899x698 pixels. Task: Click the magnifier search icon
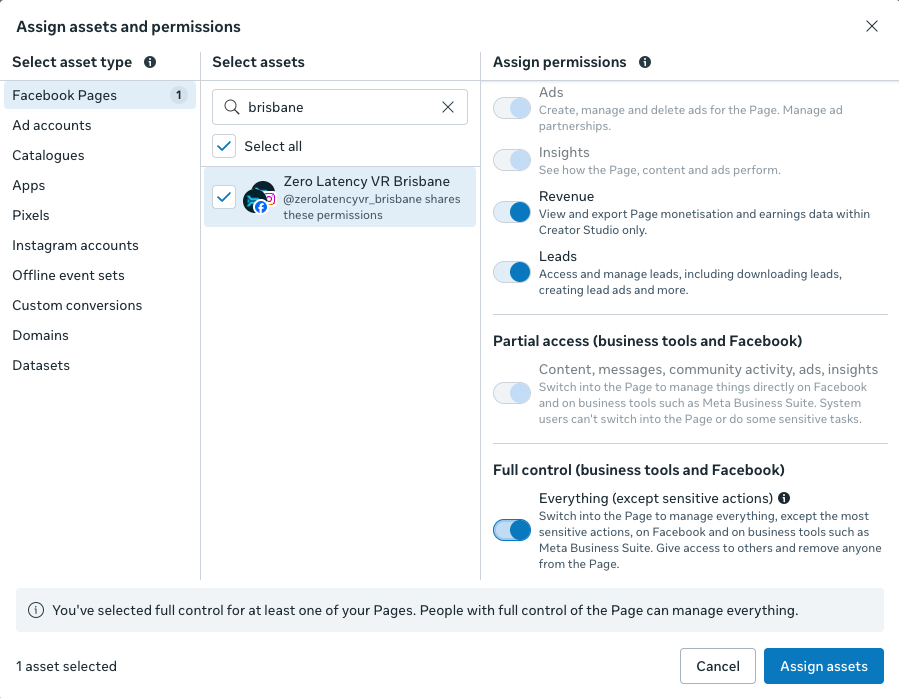click(x=232, y=107)
